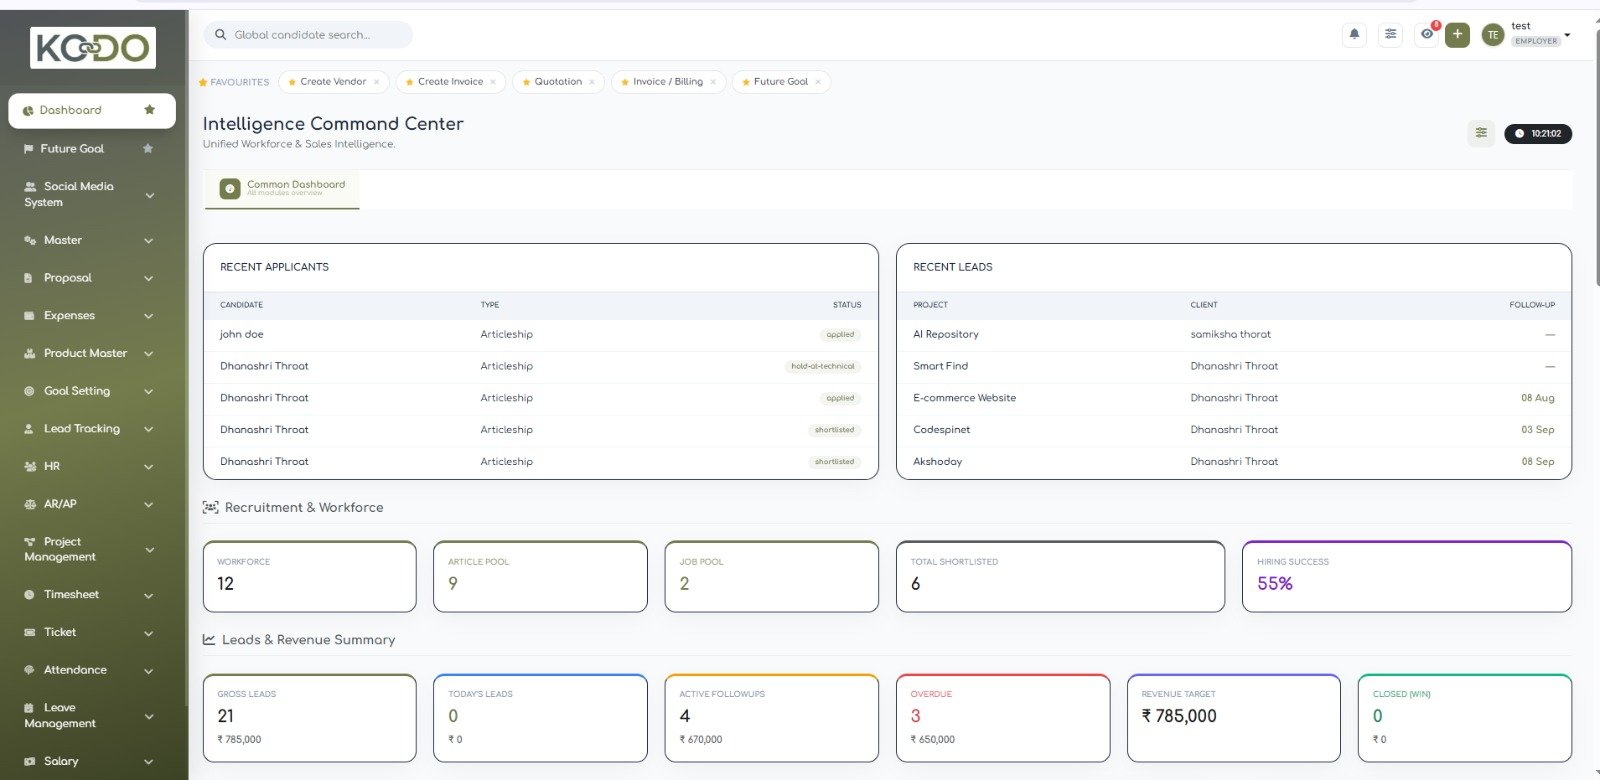
Task: Toggle the Future Goal favourite star in sidebar
Action: (148, 148)
